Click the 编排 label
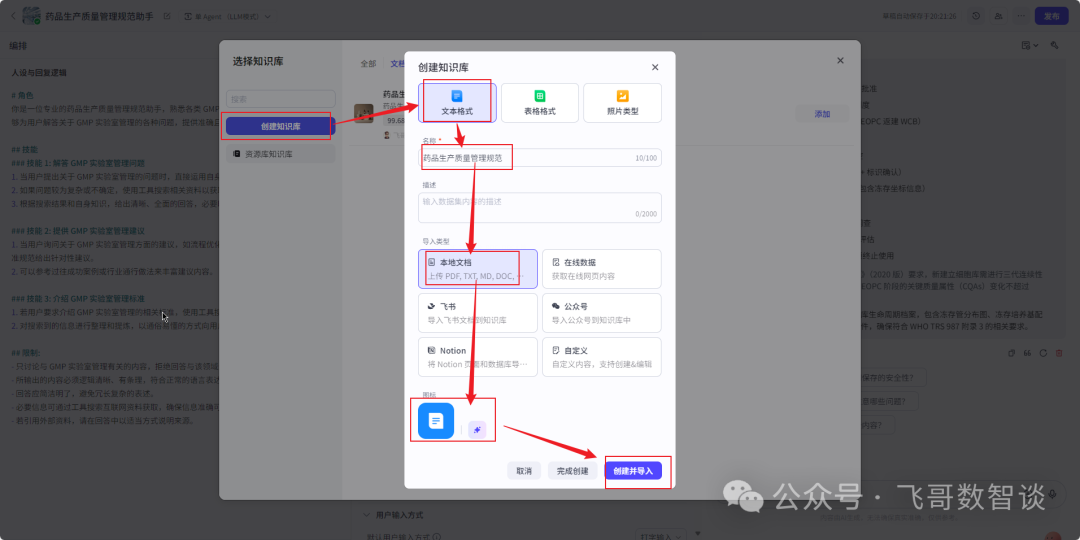Viewport: 1080px width, 540px height. pos(18,45)
